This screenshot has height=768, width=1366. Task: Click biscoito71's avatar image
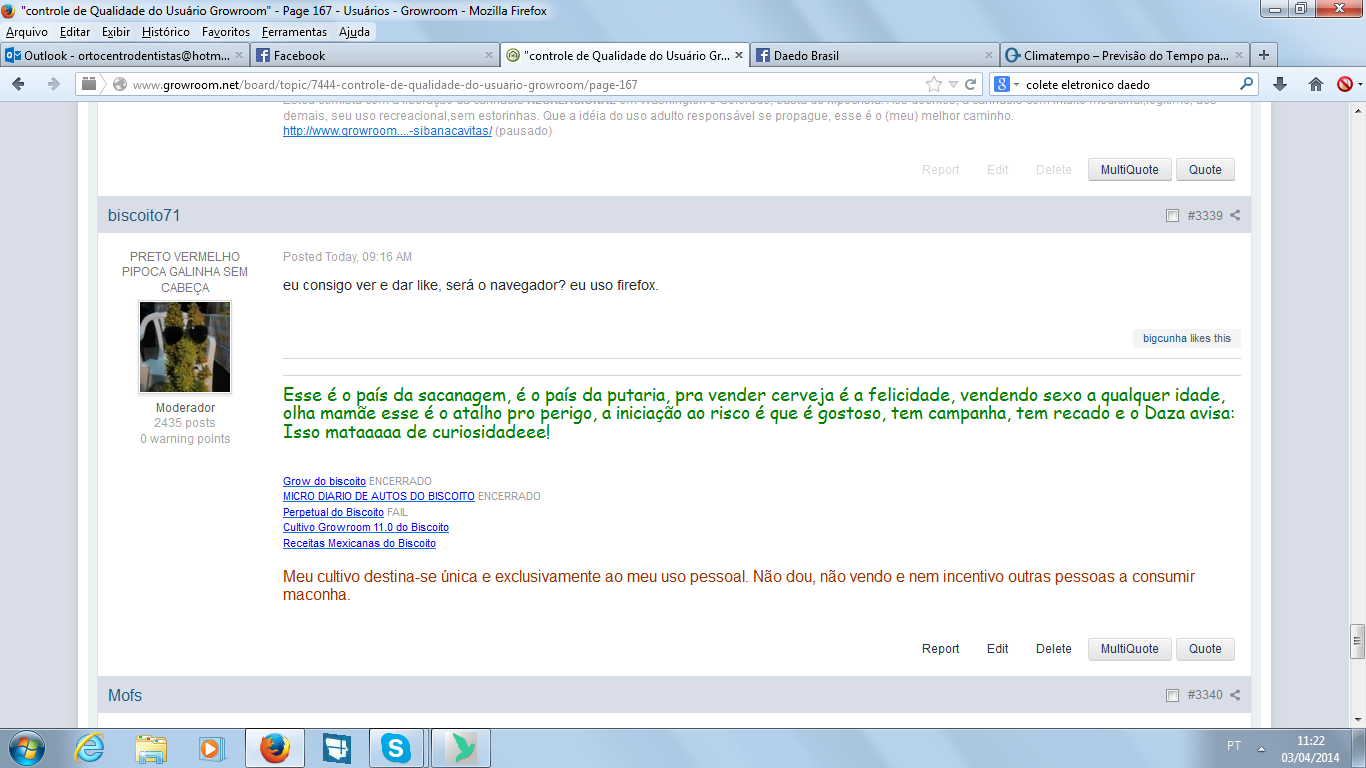point(185,347)
